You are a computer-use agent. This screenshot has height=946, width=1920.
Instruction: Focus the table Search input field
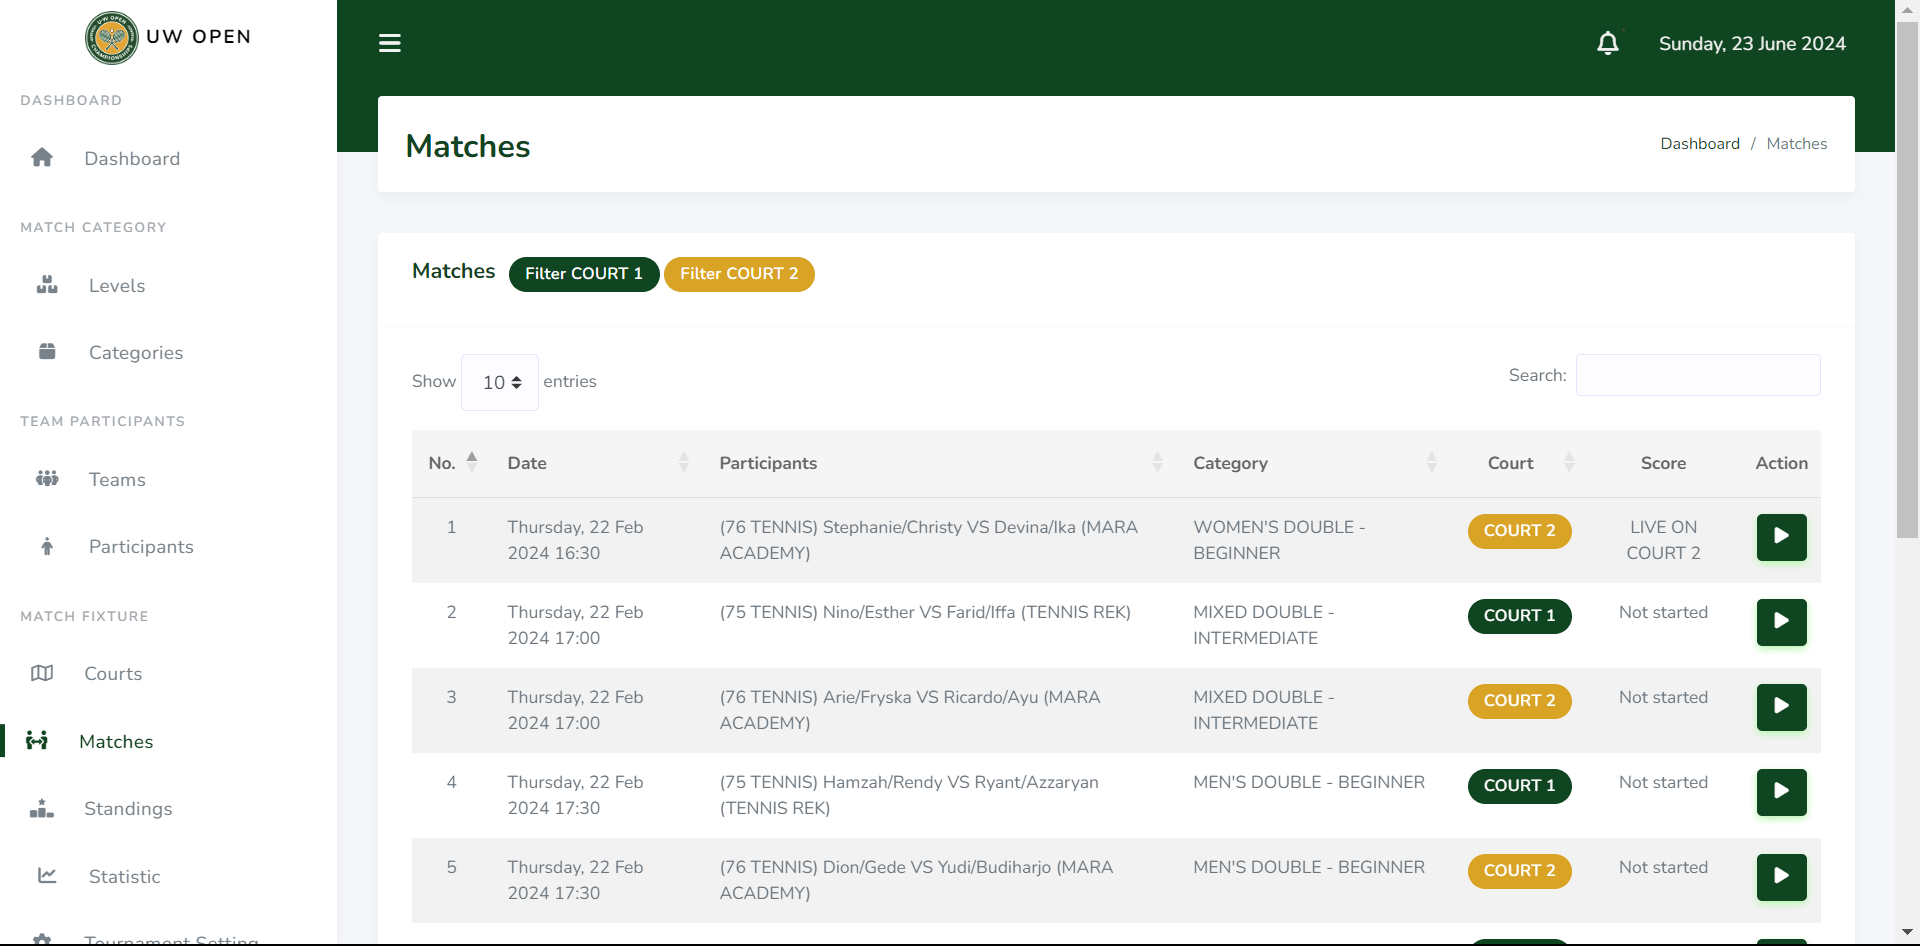tap(1698, 375)
